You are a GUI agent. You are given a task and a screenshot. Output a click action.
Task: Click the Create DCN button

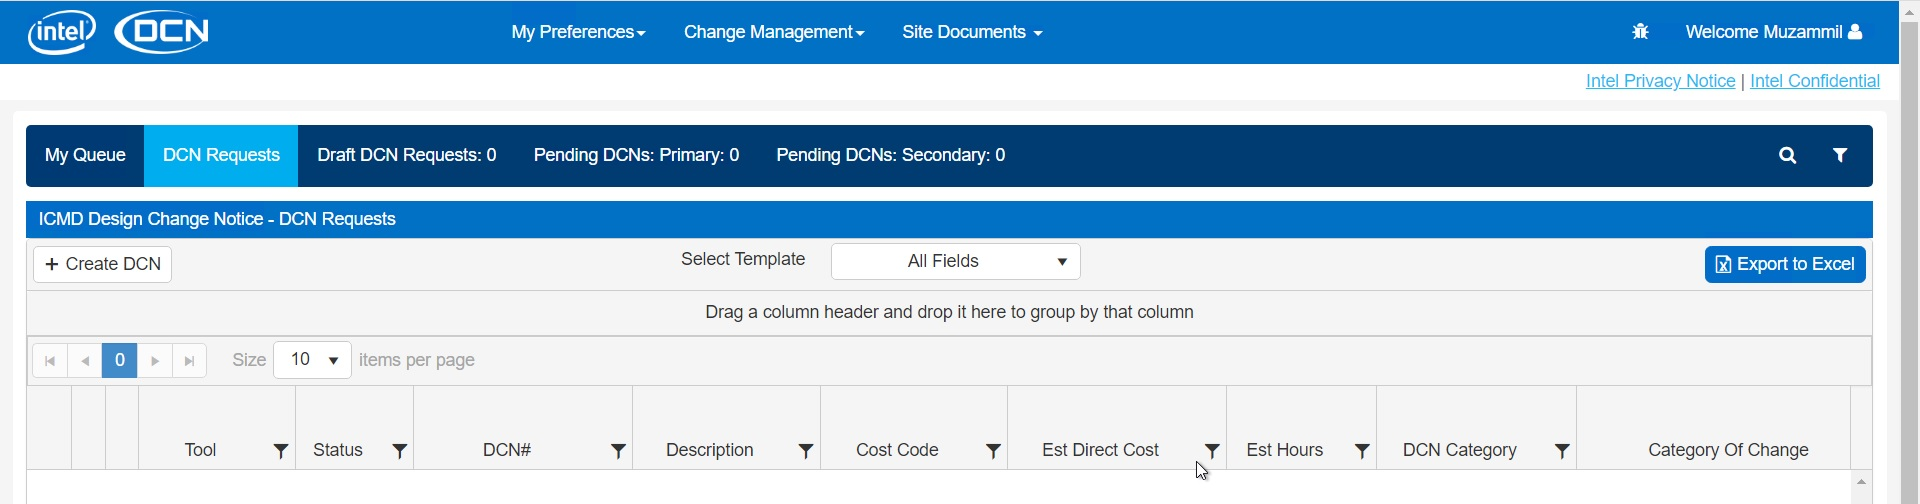[x=103, y=264]
